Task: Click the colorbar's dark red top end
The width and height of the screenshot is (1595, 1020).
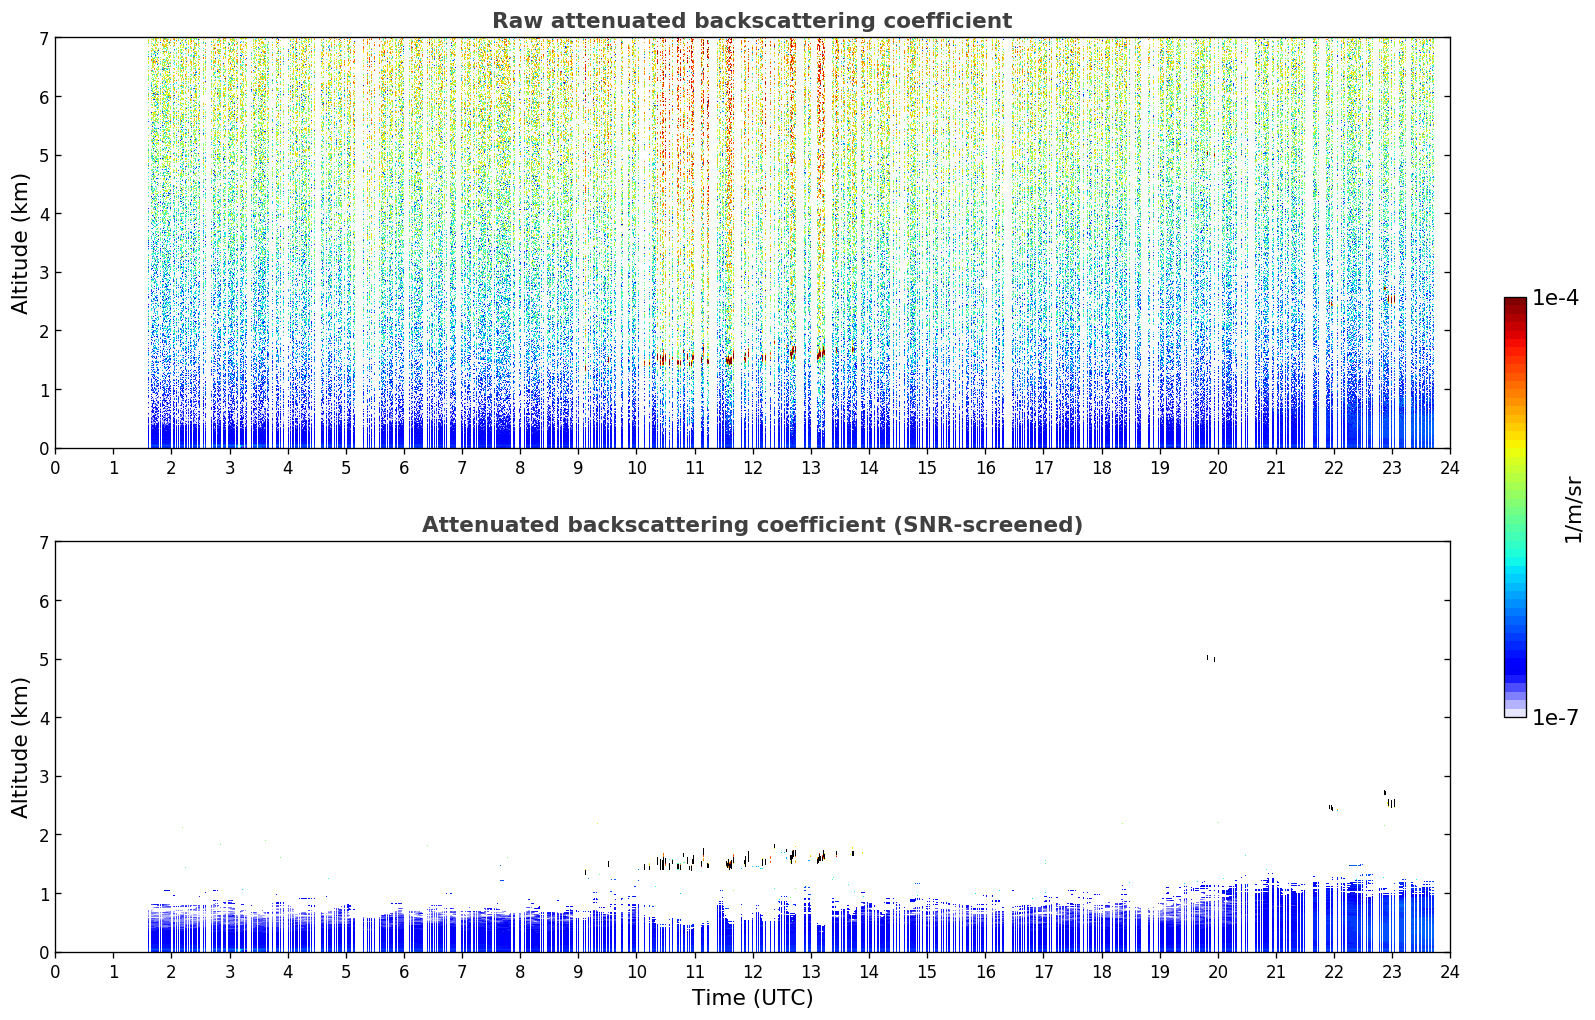Action: point(1515,303)
